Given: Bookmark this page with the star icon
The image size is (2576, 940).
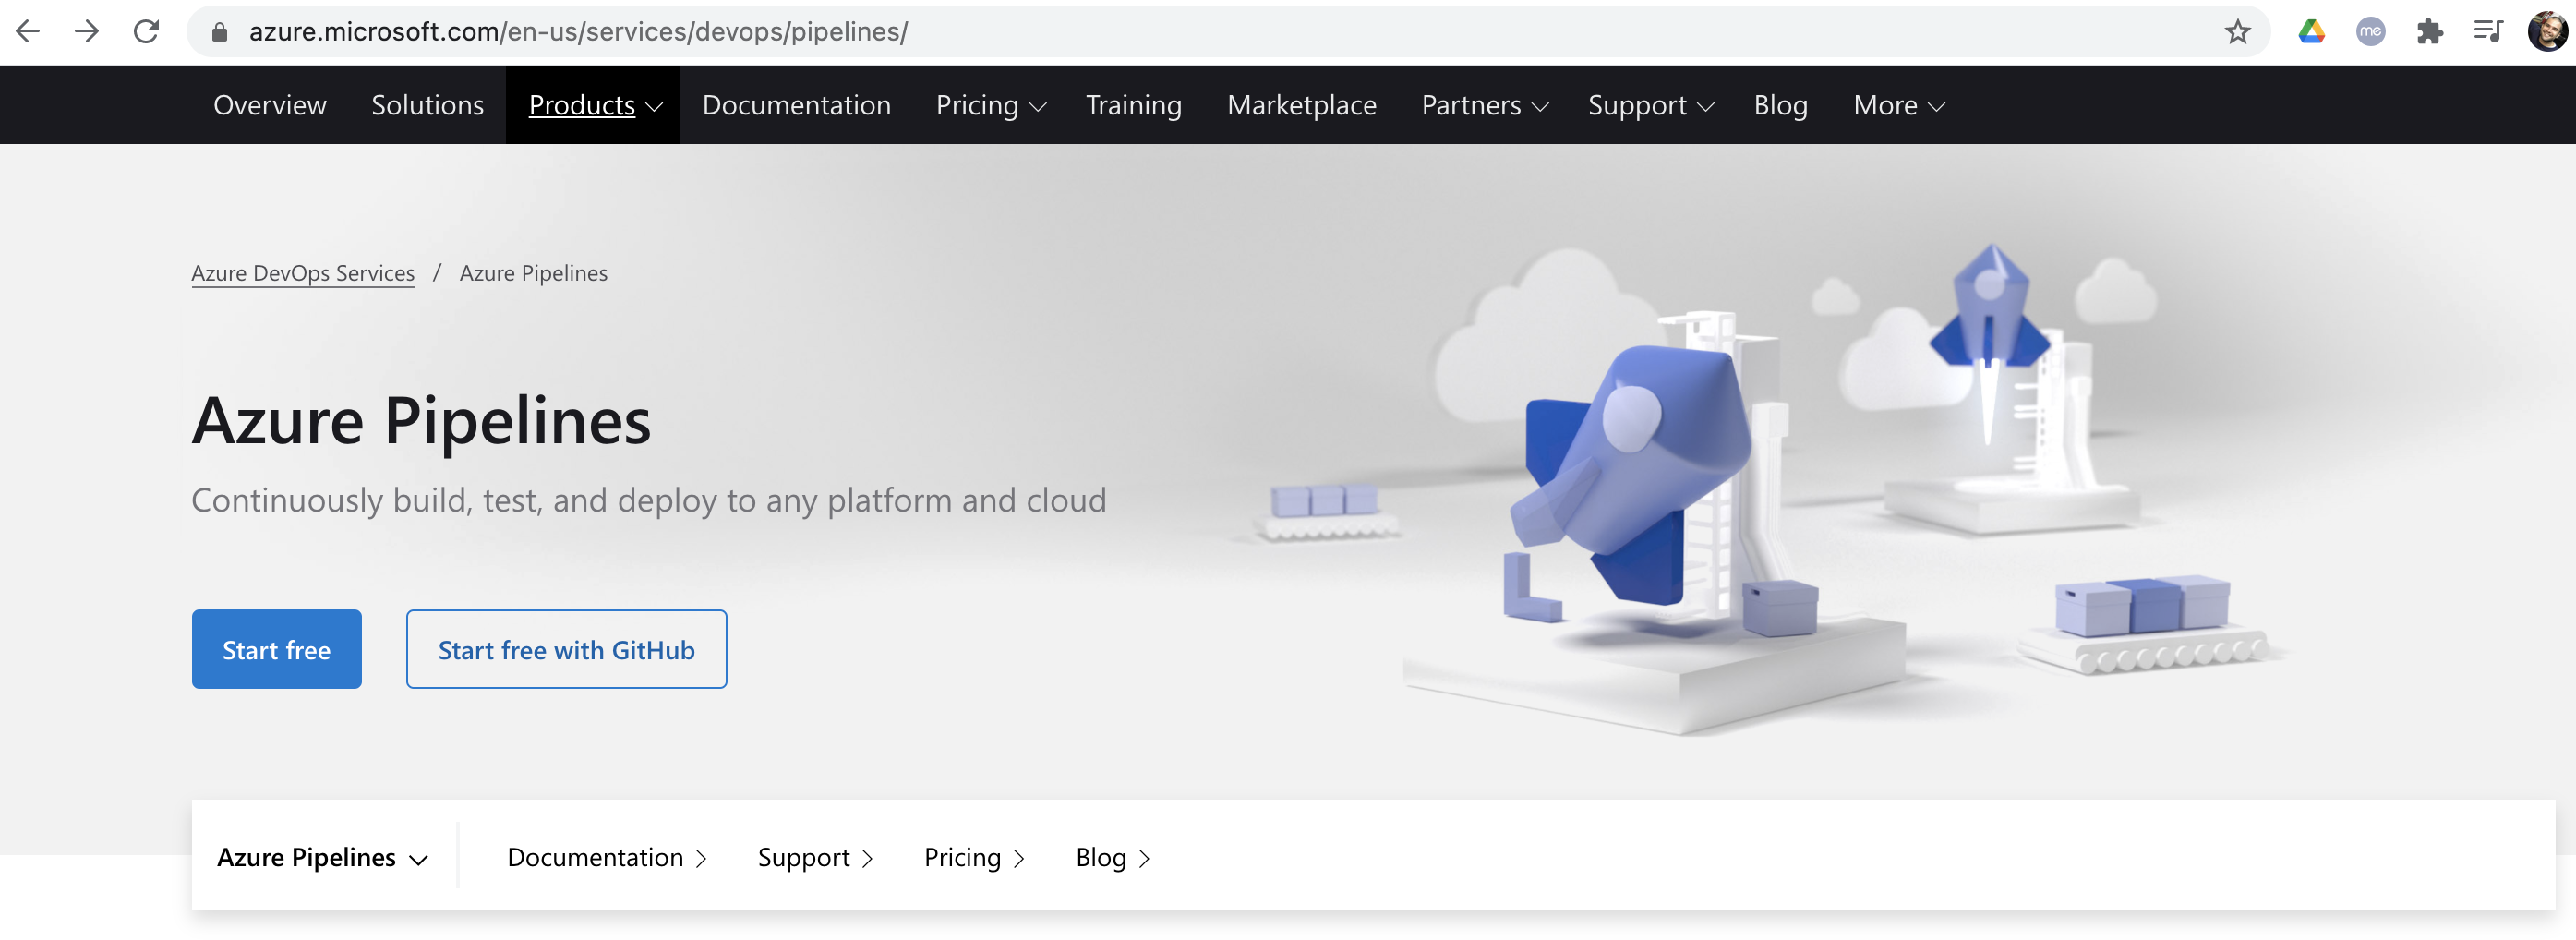Looking at the screenshot, I should [x=2237, y=32].
